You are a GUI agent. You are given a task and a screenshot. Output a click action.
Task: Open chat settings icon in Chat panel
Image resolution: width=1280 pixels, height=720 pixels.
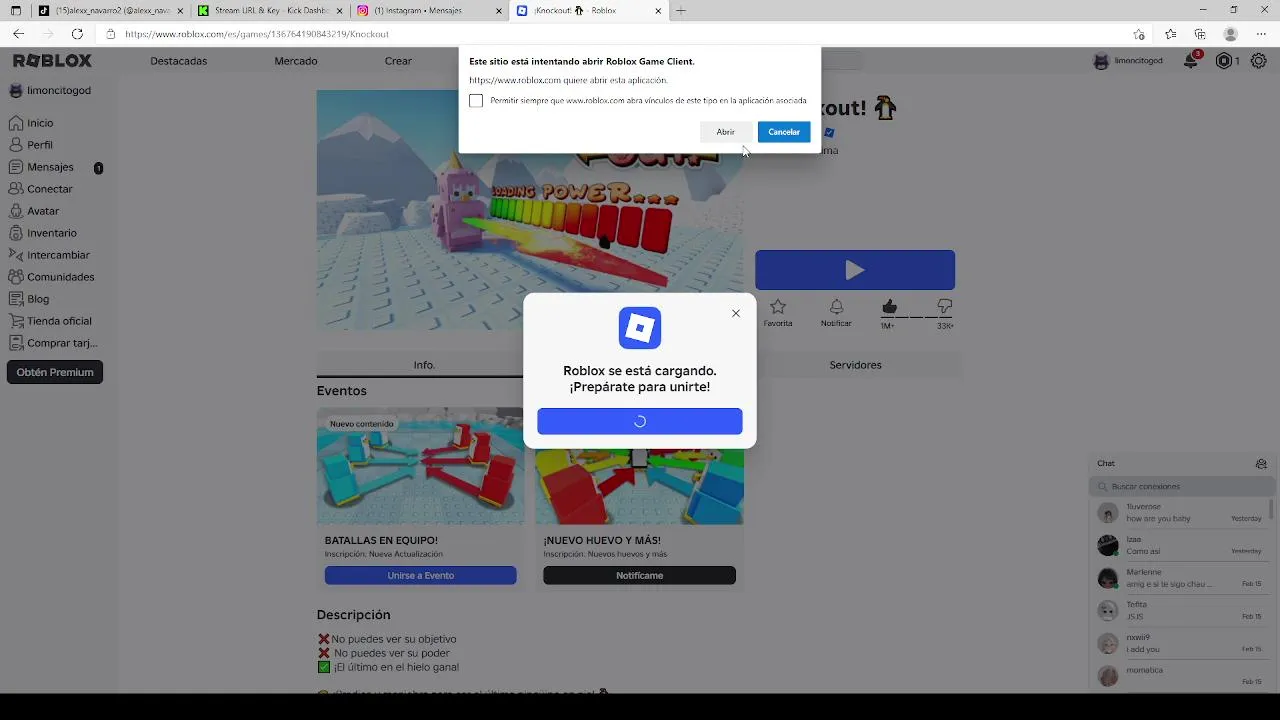click(1261, 464)
